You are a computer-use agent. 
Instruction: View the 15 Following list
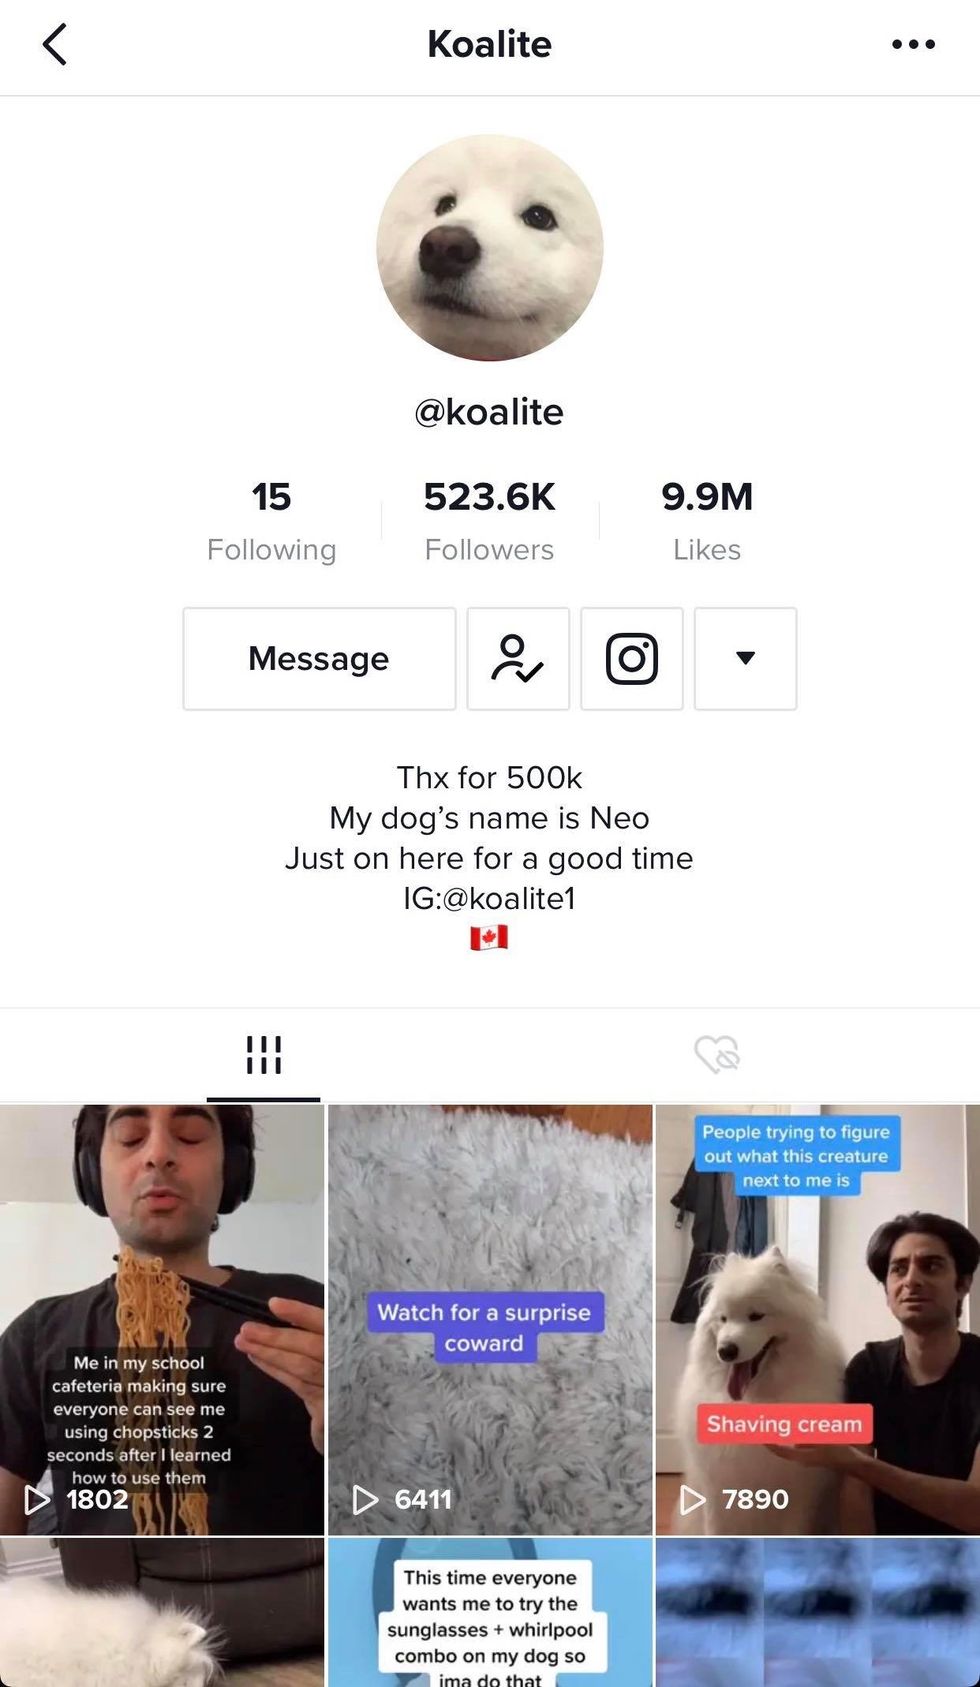coord(271,521)
